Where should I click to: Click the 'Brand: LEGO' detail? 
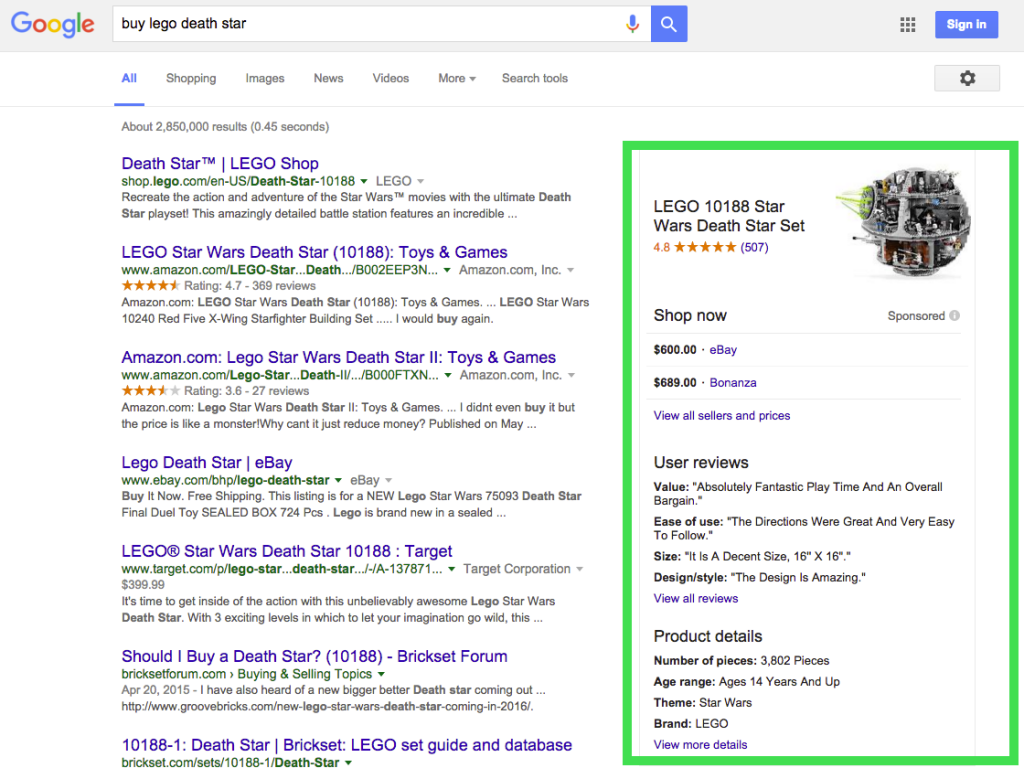pos(691,724)
